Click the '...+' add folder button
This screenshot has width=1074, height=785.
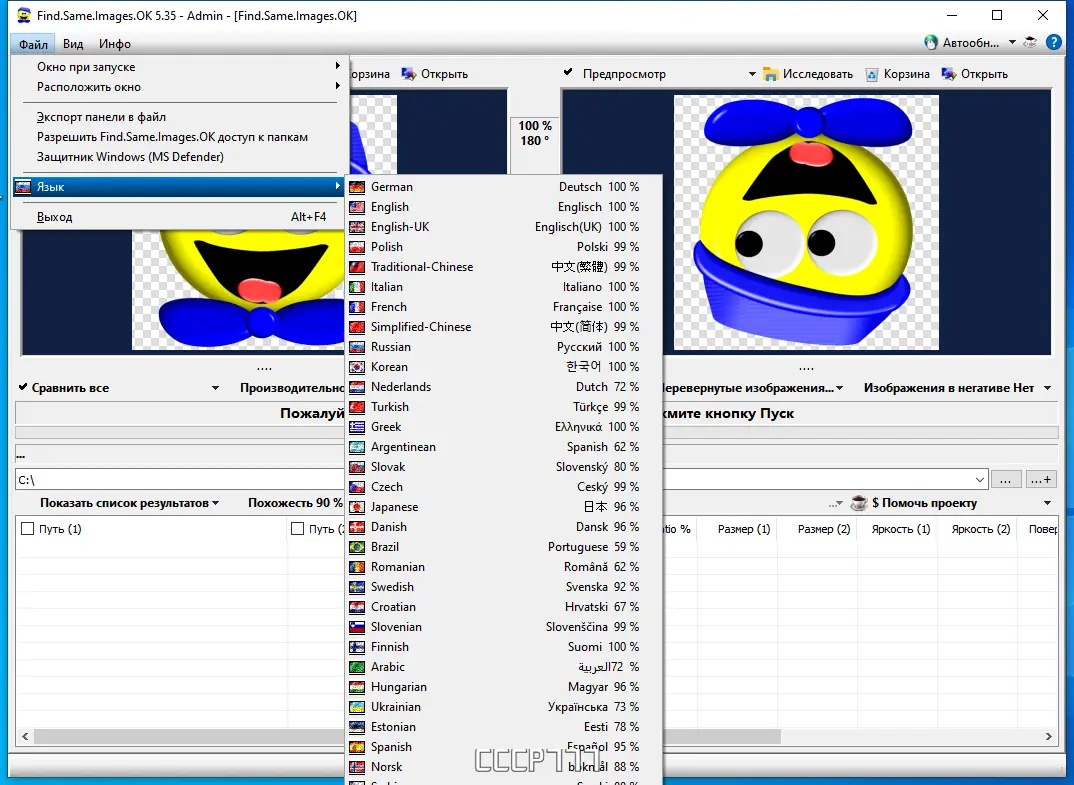coord(1040,479)
